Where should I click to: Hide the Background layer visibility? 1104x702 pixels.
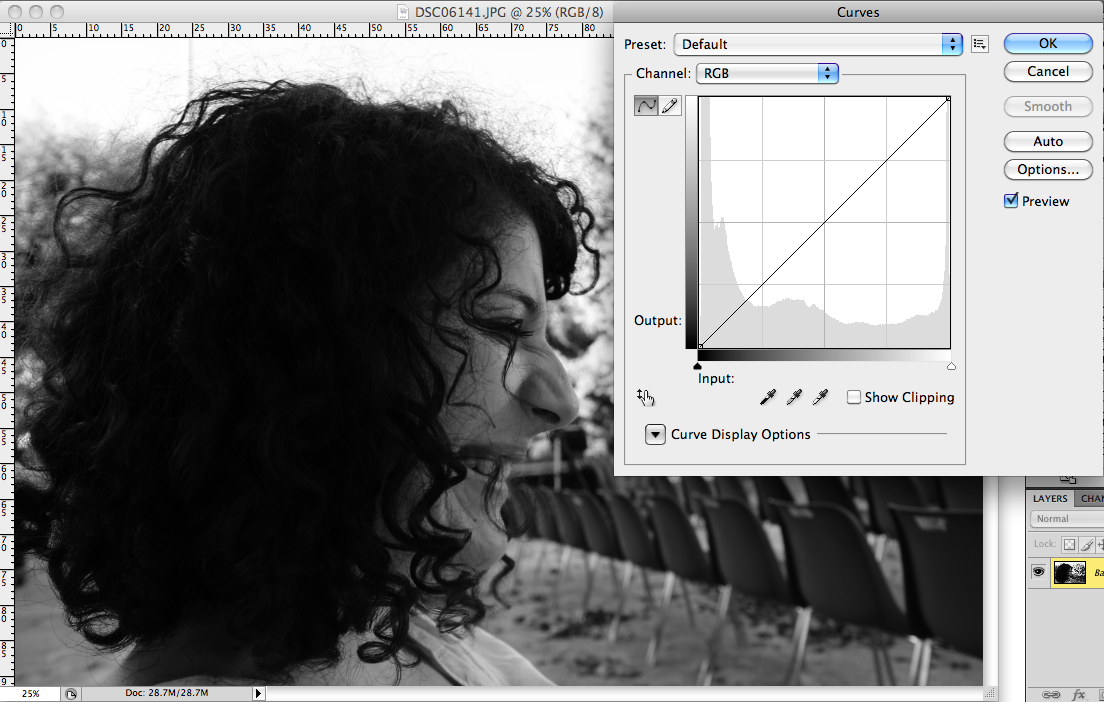[x=1038, y=573]
